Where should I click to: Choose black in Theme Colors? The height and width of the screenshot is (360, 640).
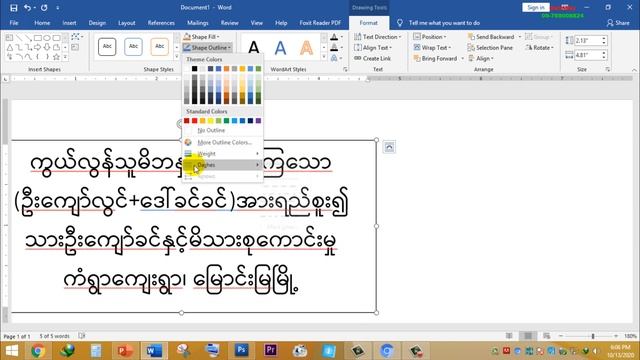tap(195, 69)
